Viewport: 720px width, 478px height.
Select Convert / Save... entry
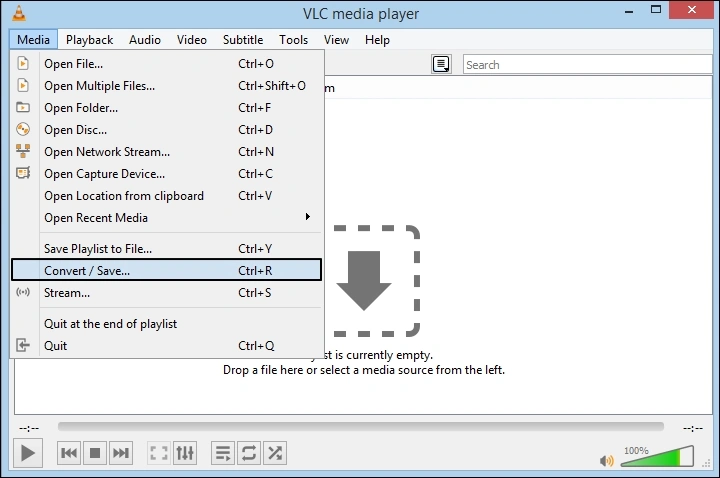point(167,270)
